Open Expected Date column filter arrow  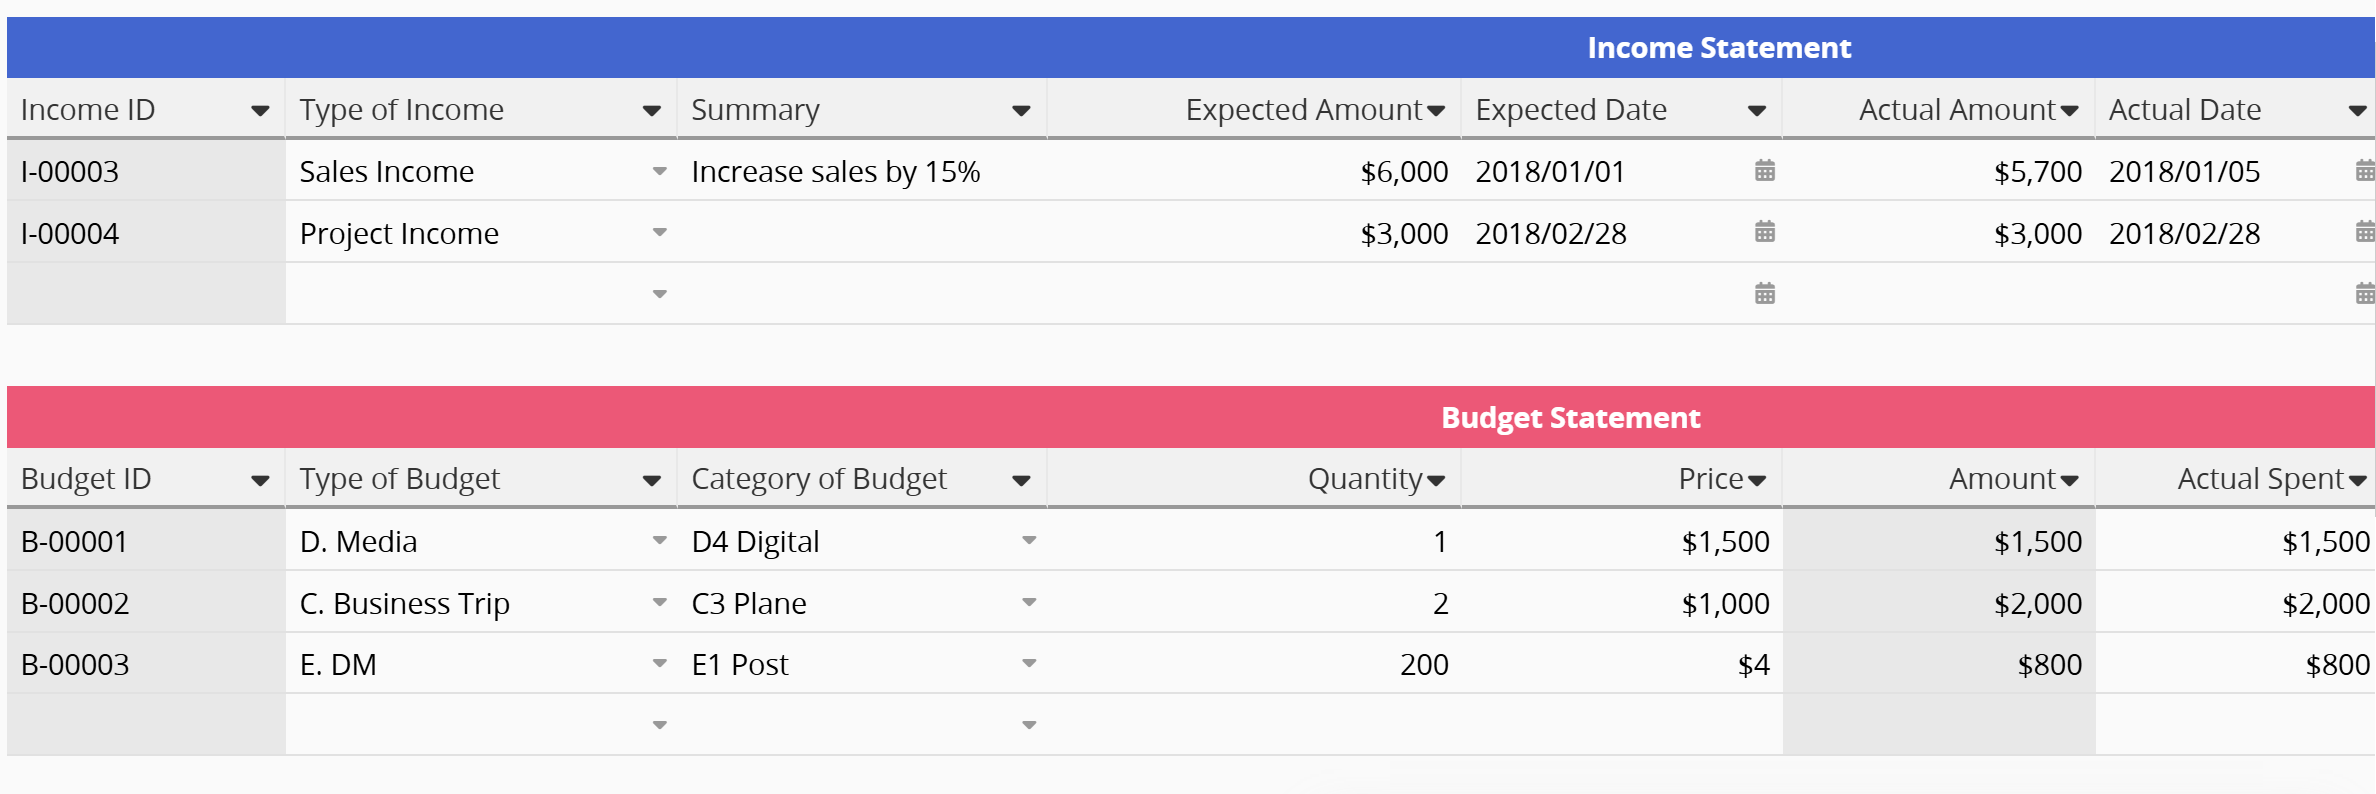click(1757, 111)
